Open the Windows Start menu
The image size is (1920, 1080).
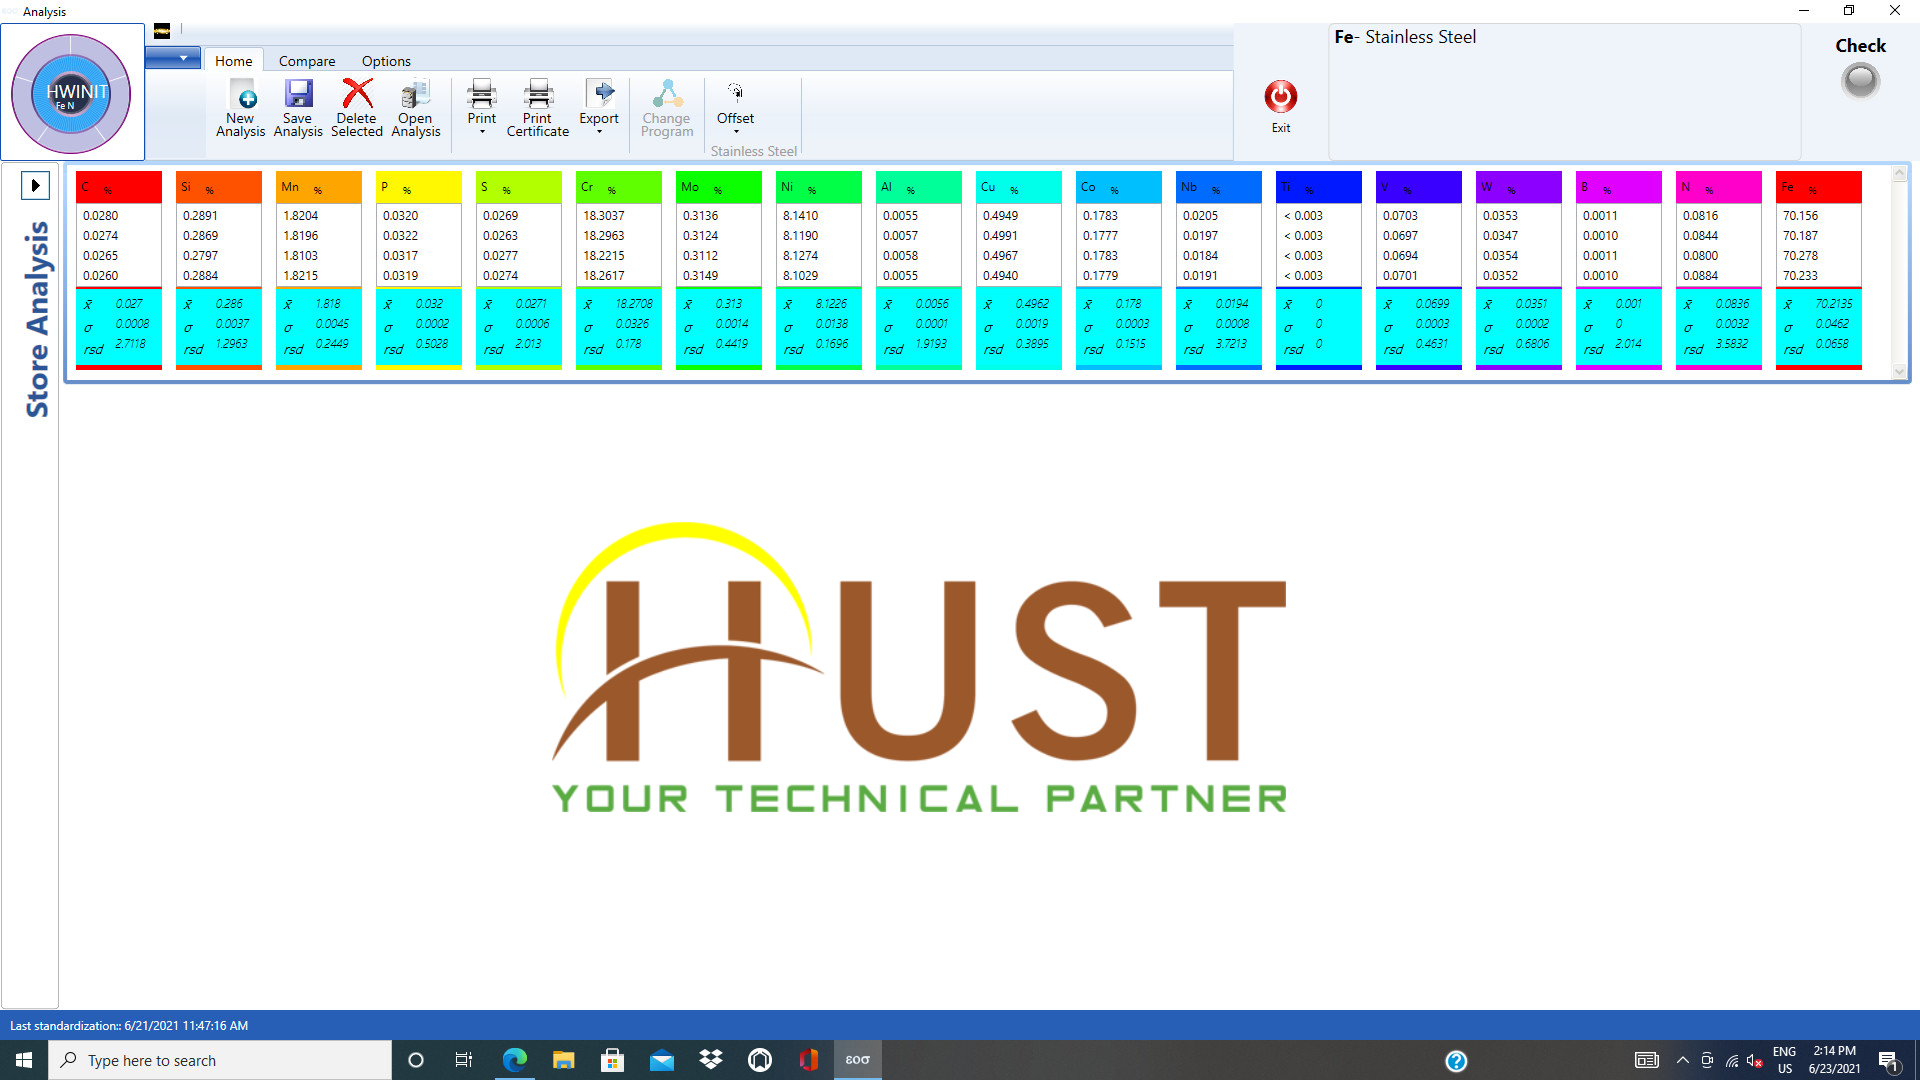(x=24, y=1060)
